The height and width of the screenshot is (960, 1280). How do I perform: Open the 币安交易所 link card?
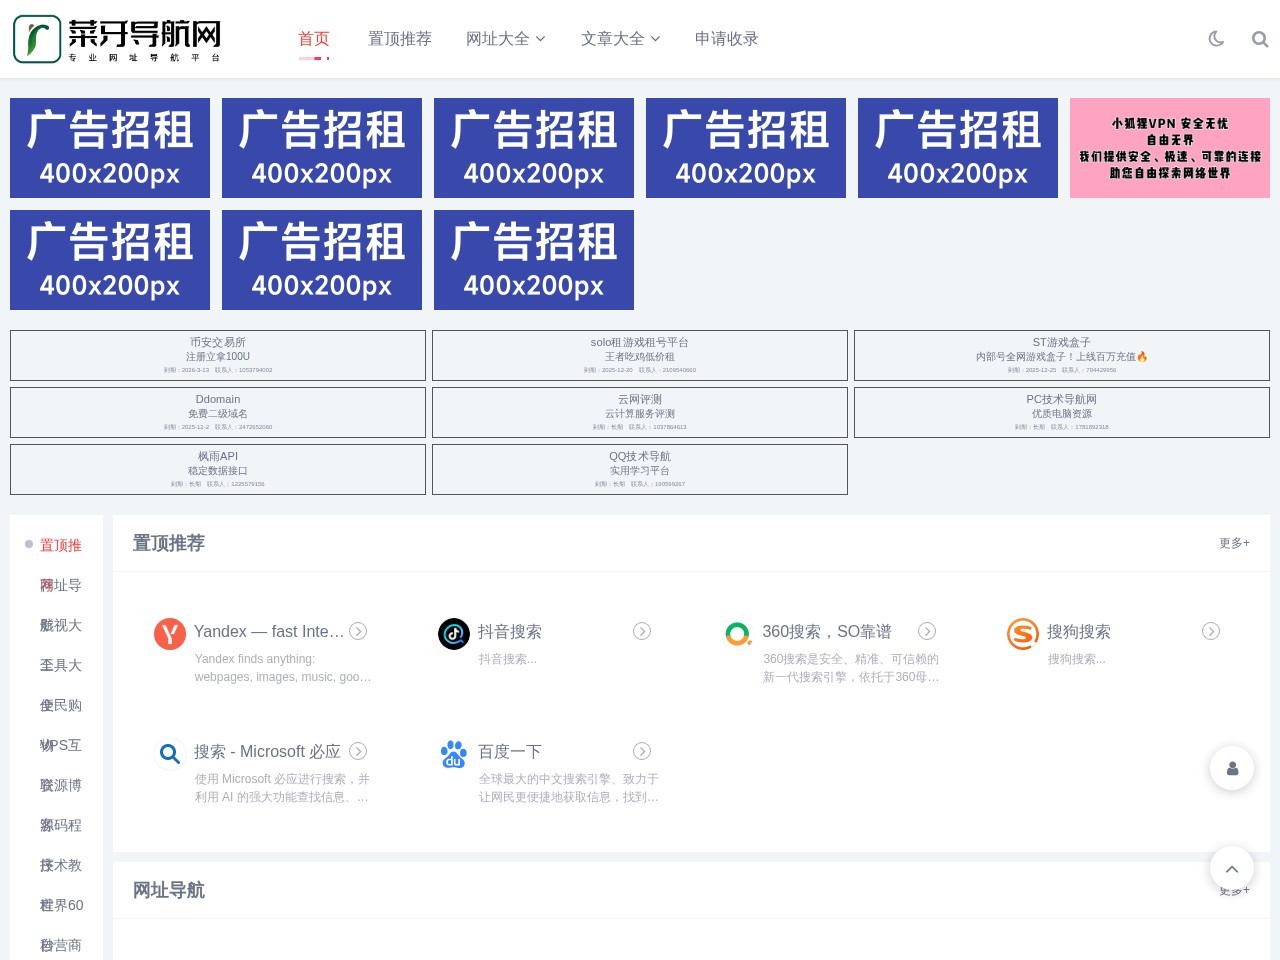click(x=216, y=355)
